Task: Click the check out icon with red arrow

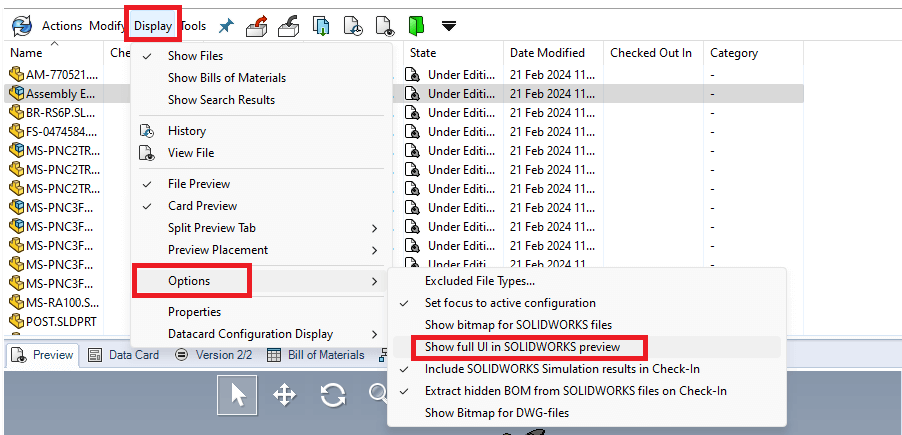Action: 257,26
